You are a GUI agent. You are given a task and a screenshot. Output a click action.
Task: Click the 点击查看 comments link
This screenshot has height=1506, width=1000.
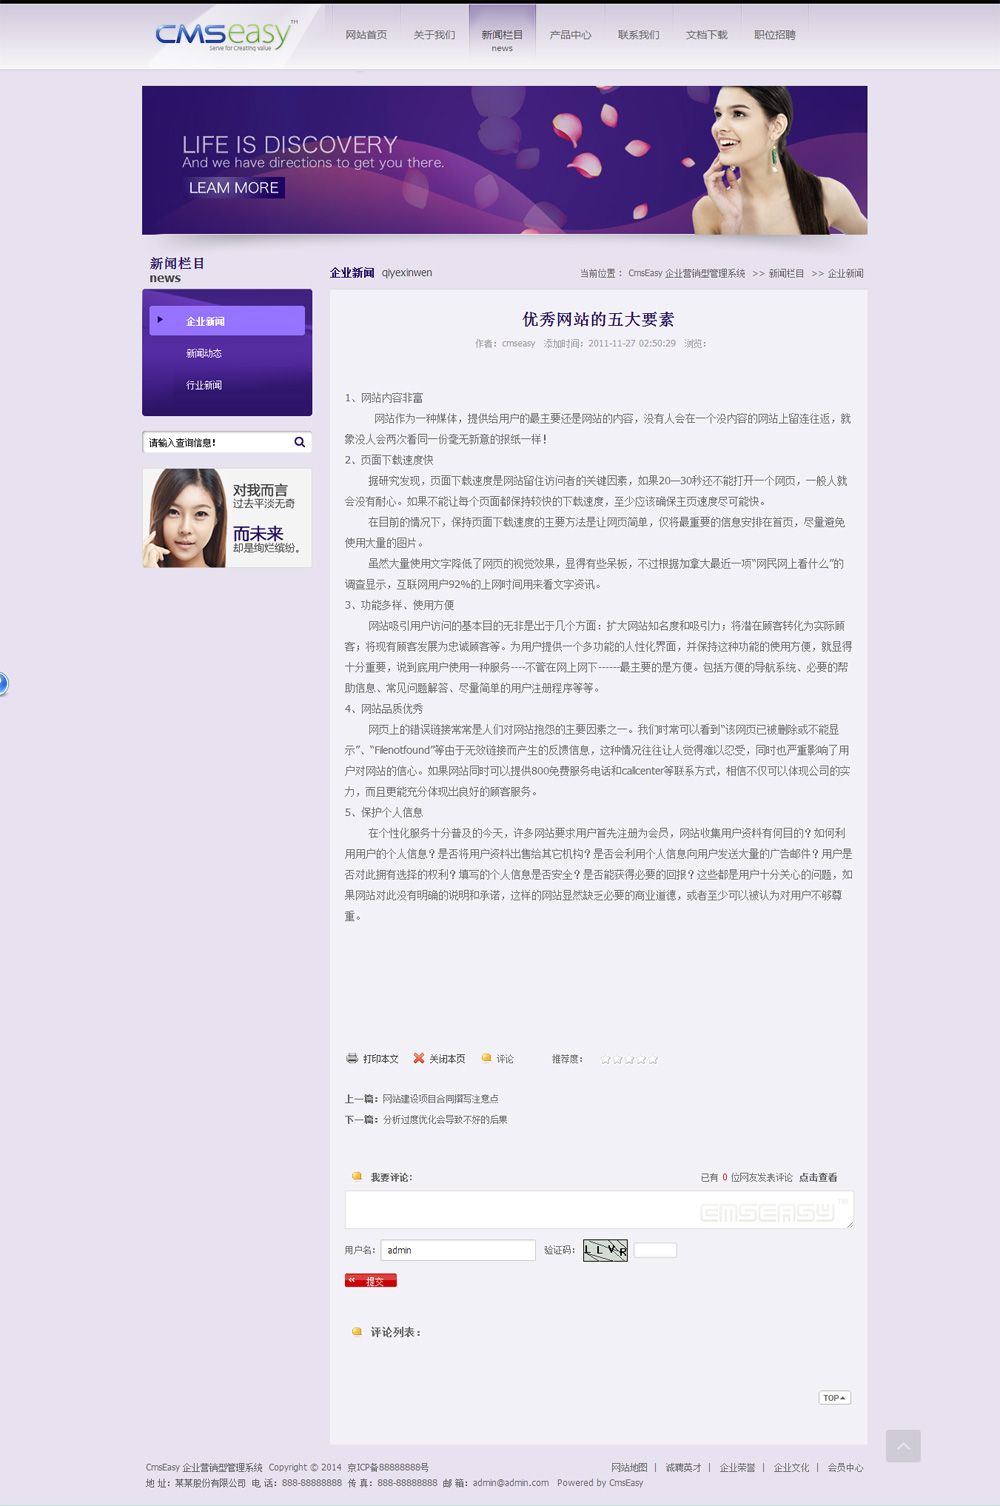coord(818,1178)
